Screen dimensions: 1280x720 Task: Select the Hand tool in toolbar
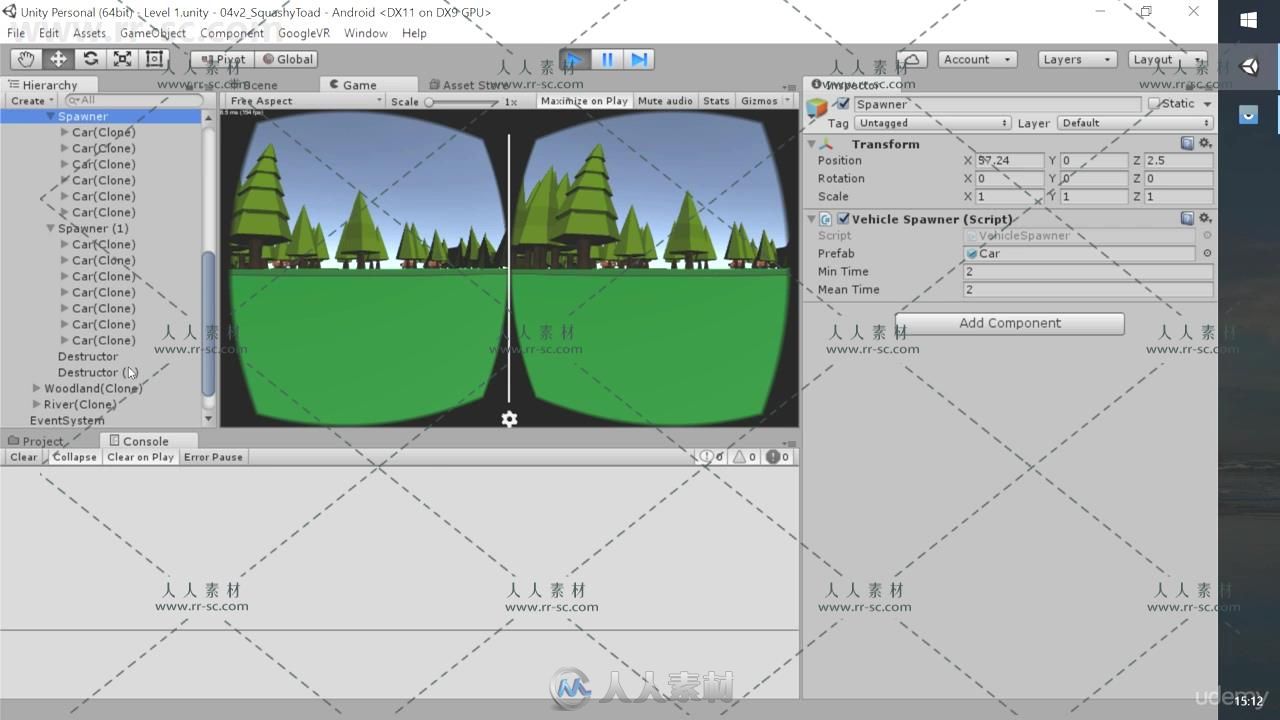(26, 59)
